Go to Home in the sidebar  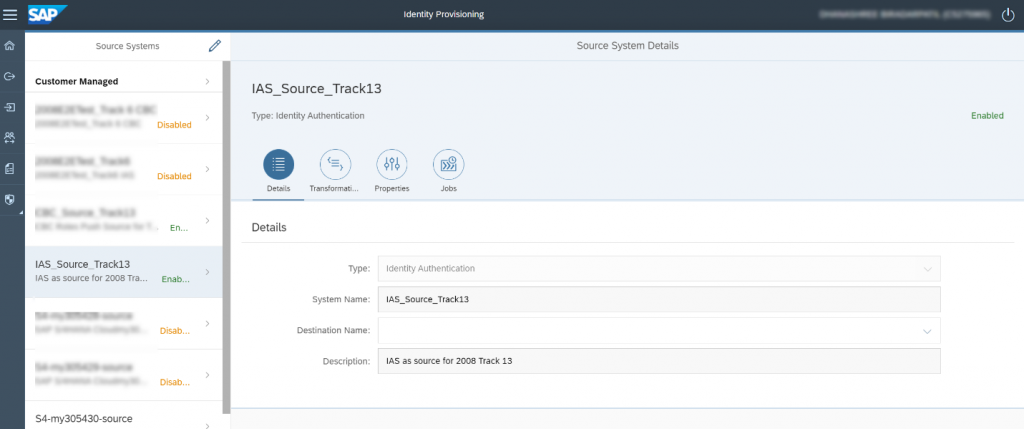coord(10,46)
